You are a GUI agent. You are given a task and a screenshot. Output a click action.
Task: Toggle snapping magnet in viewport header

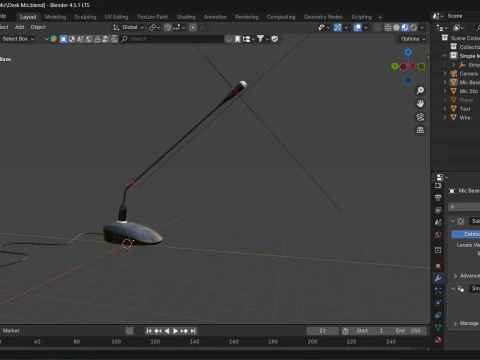(168, 27)
